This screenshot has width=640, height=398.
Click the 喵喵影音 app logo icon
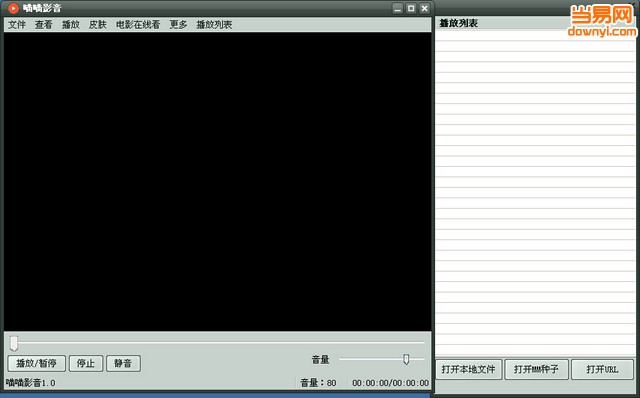pyautogui.click(x=13, y=8)
